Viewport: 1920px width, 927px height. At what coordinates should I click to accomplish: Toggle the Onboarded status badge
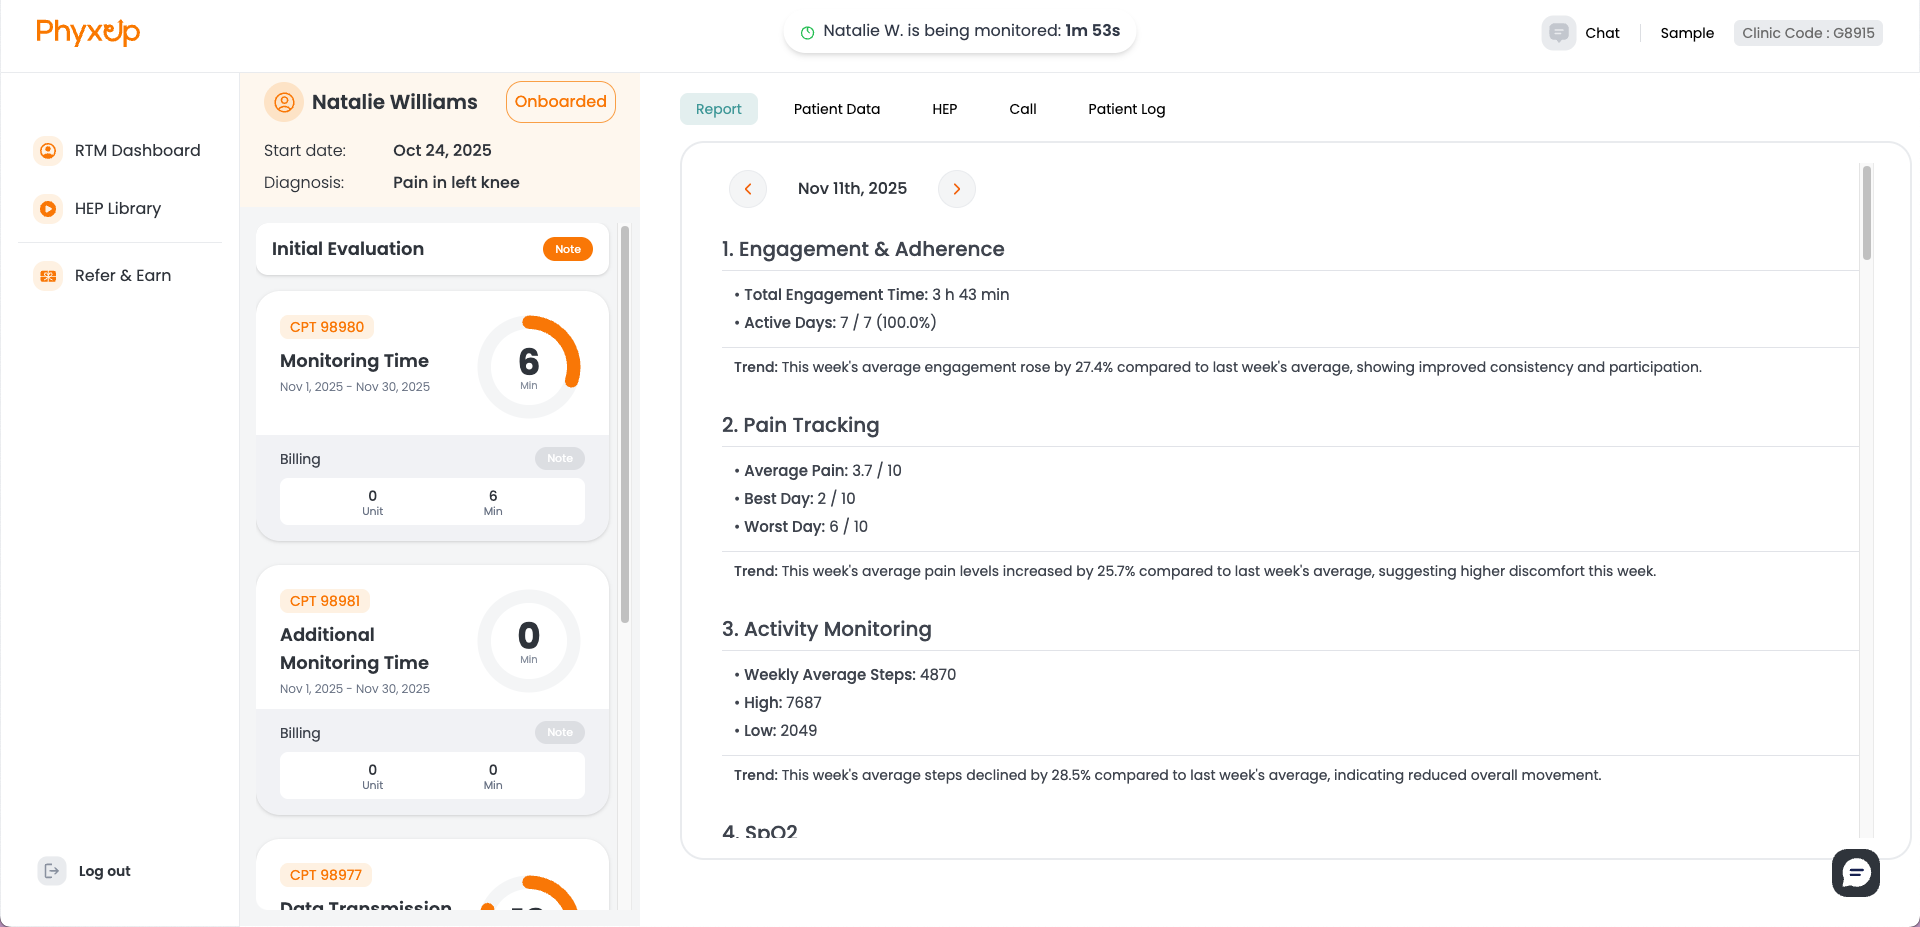[560, 101]
